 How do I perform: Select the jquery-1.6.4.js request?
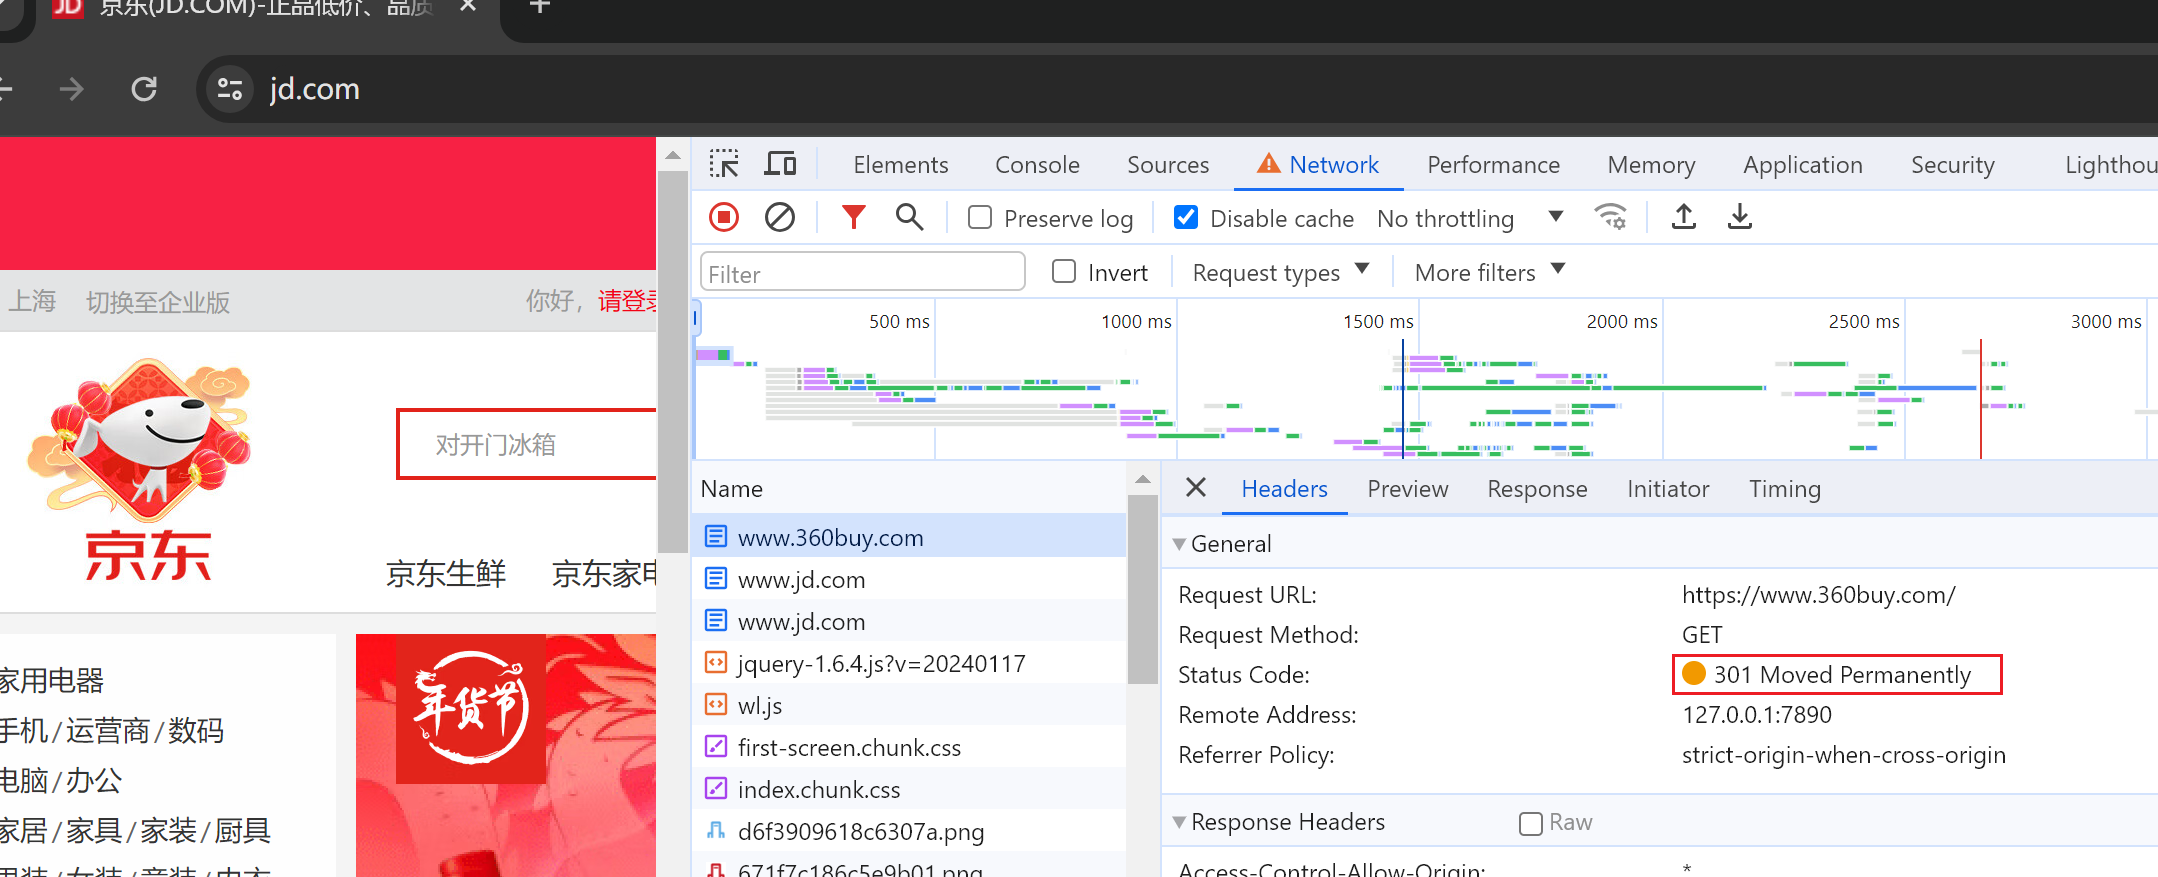881,664
